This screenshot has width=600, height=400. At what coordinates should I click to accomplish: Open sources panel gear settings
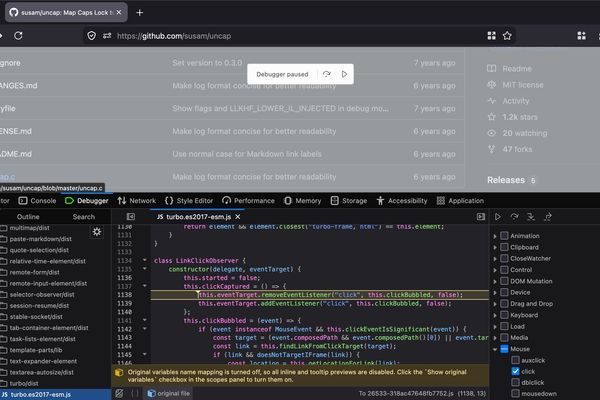(x=97, y=232)
